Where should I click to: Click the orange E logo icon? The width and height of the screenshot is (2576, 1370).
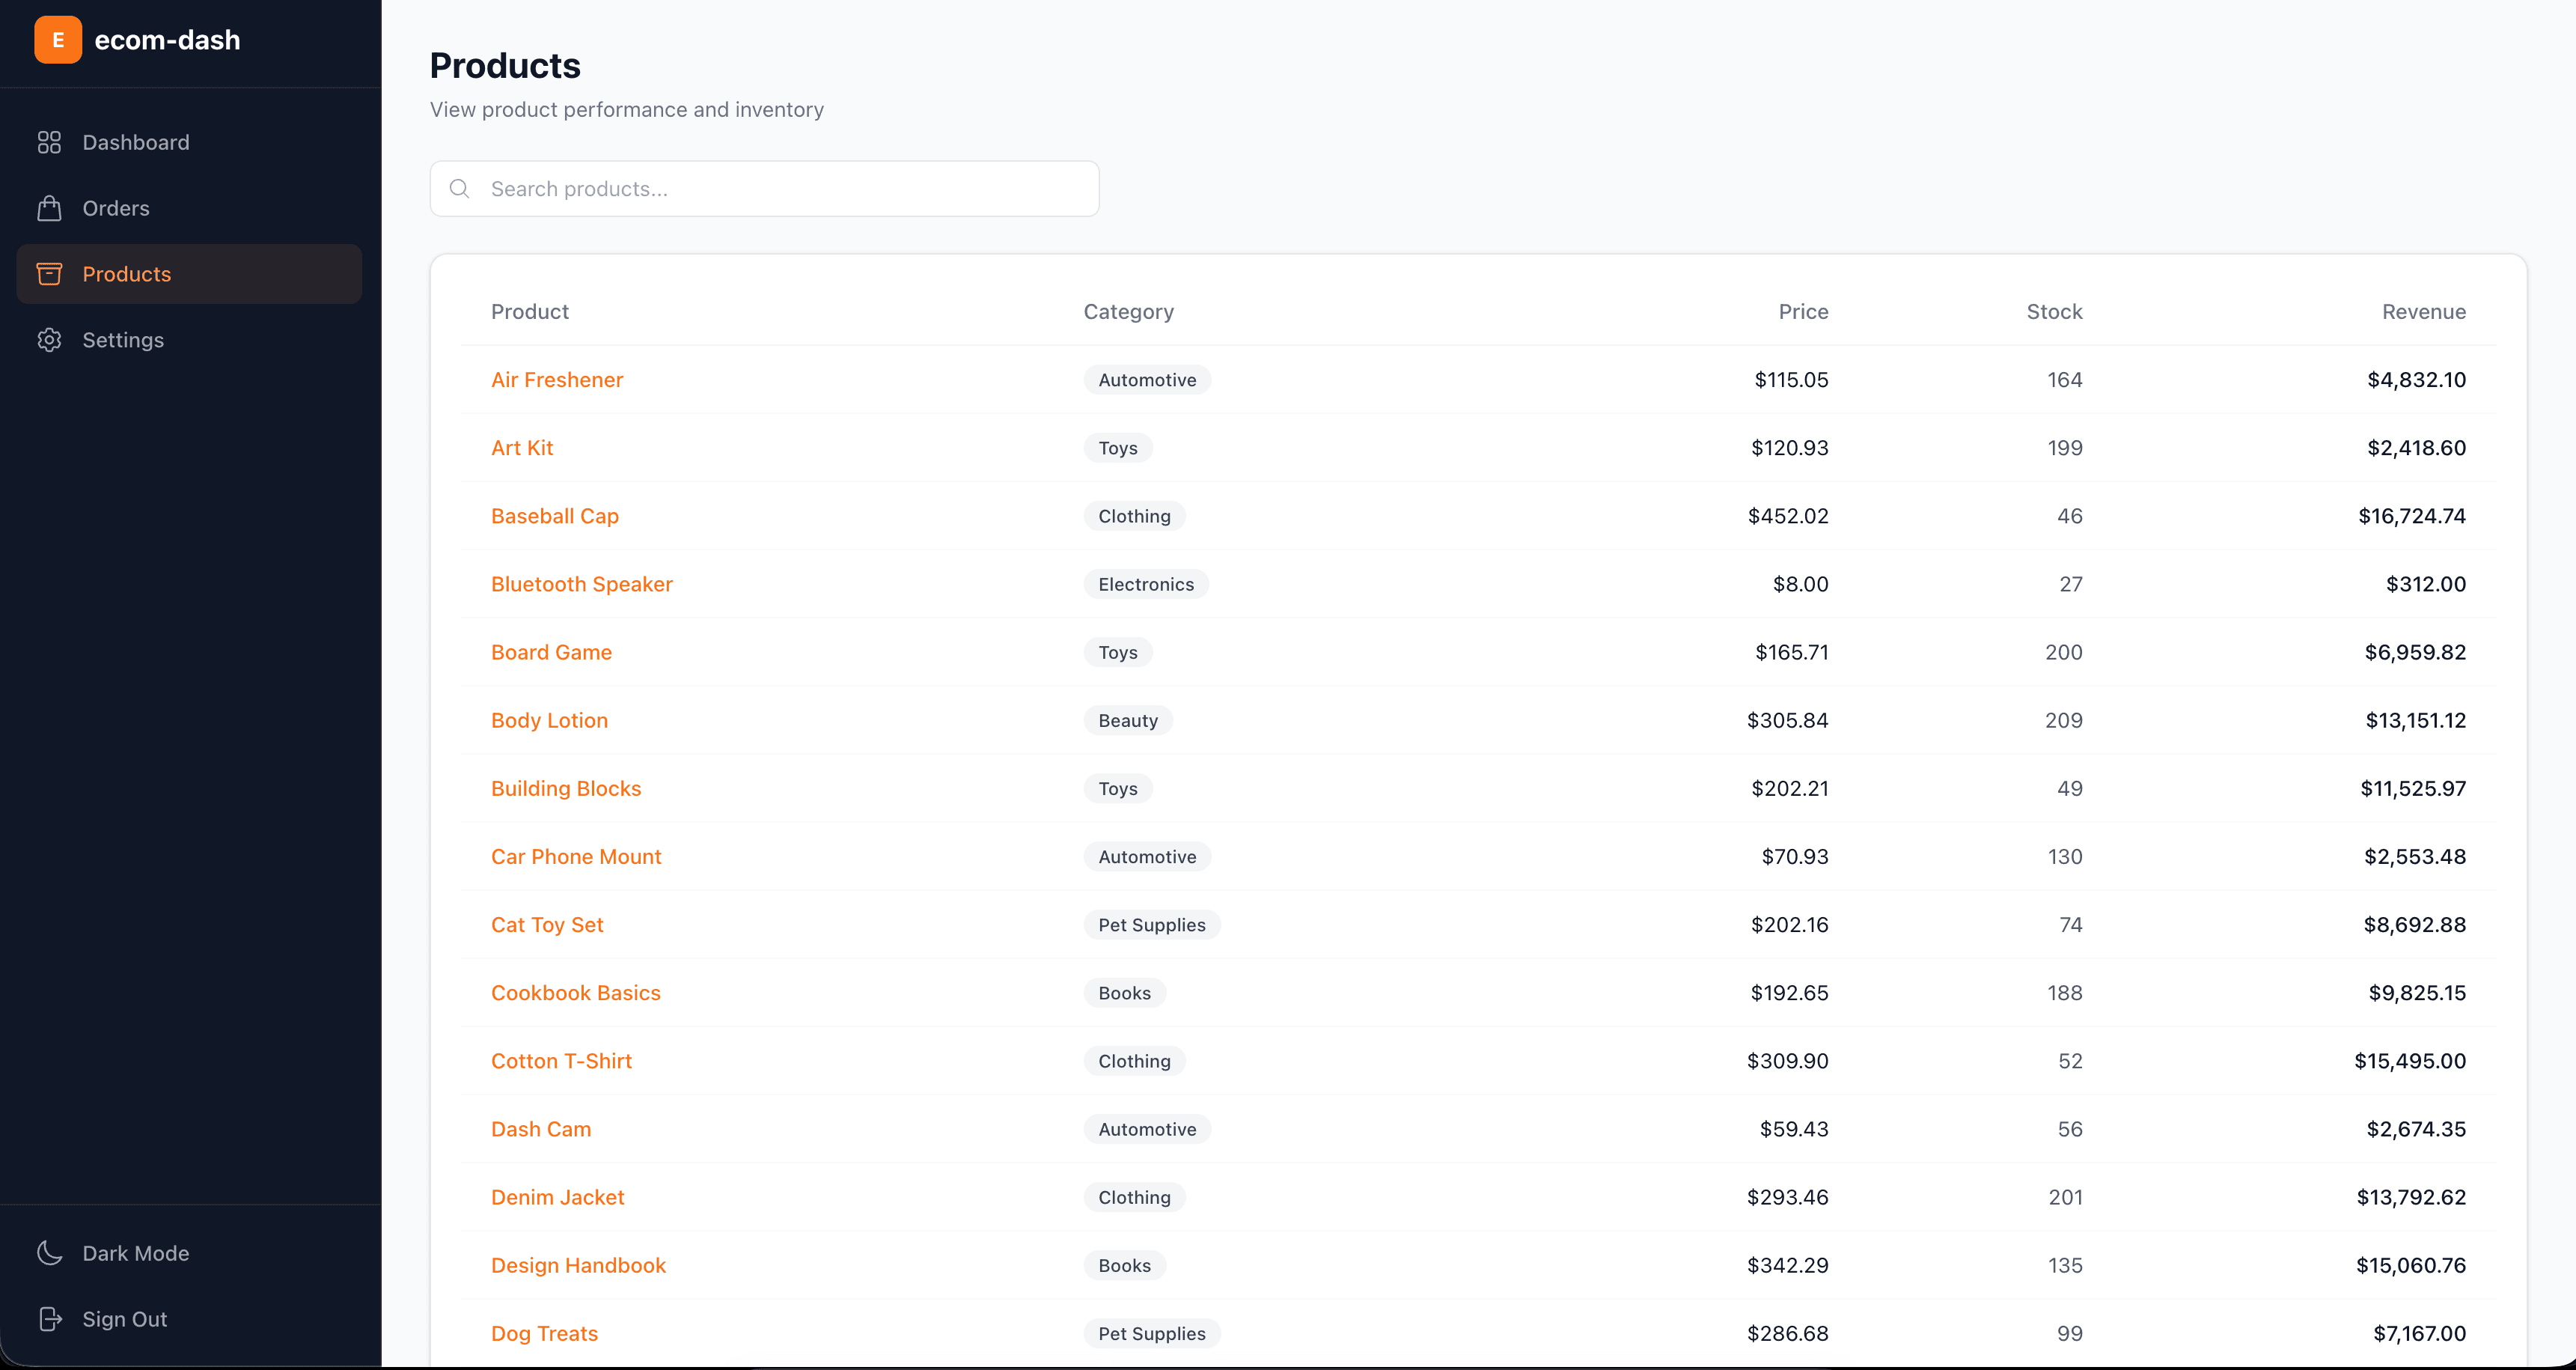pos(58,39)
